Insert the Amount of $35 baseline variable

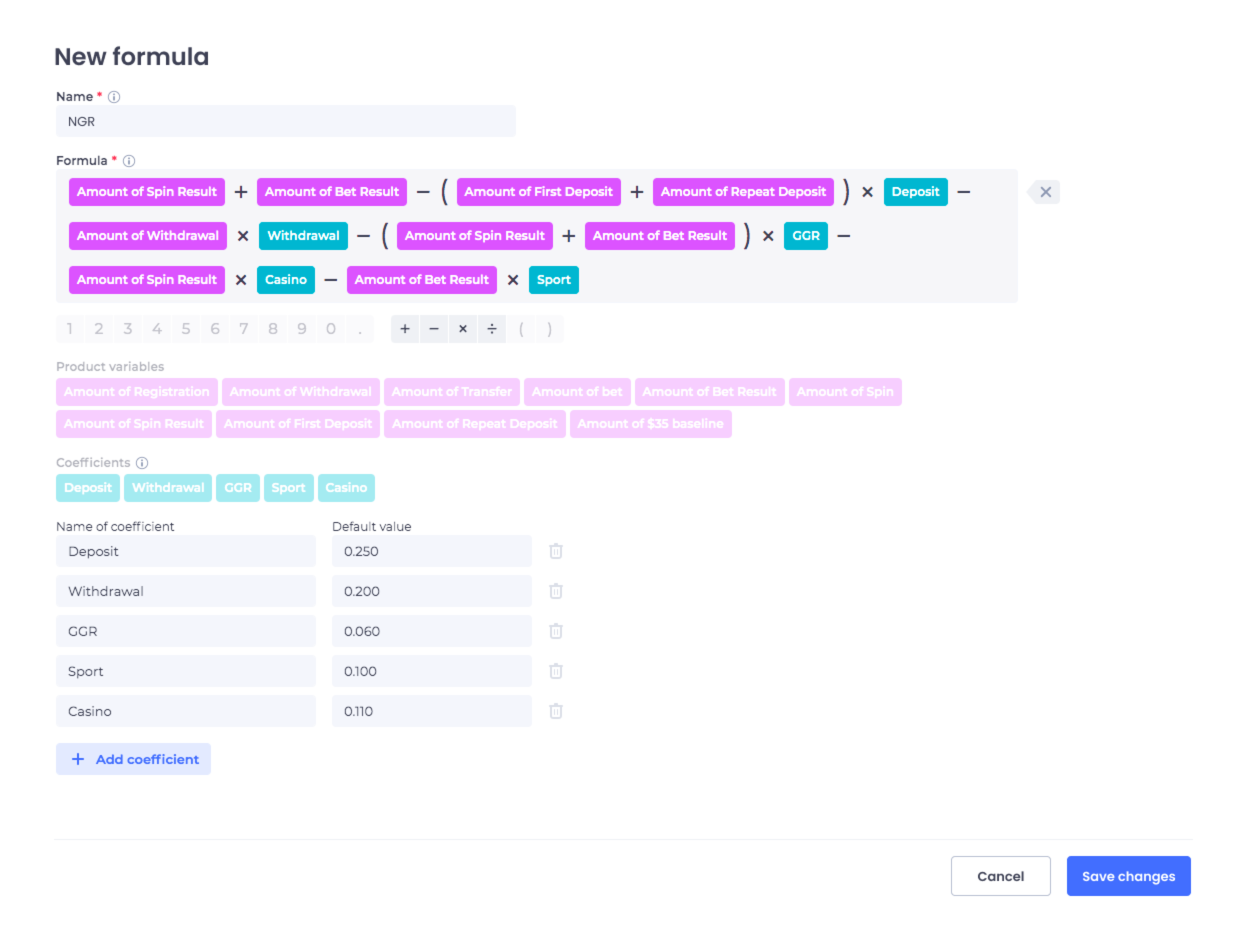point(650,424)
